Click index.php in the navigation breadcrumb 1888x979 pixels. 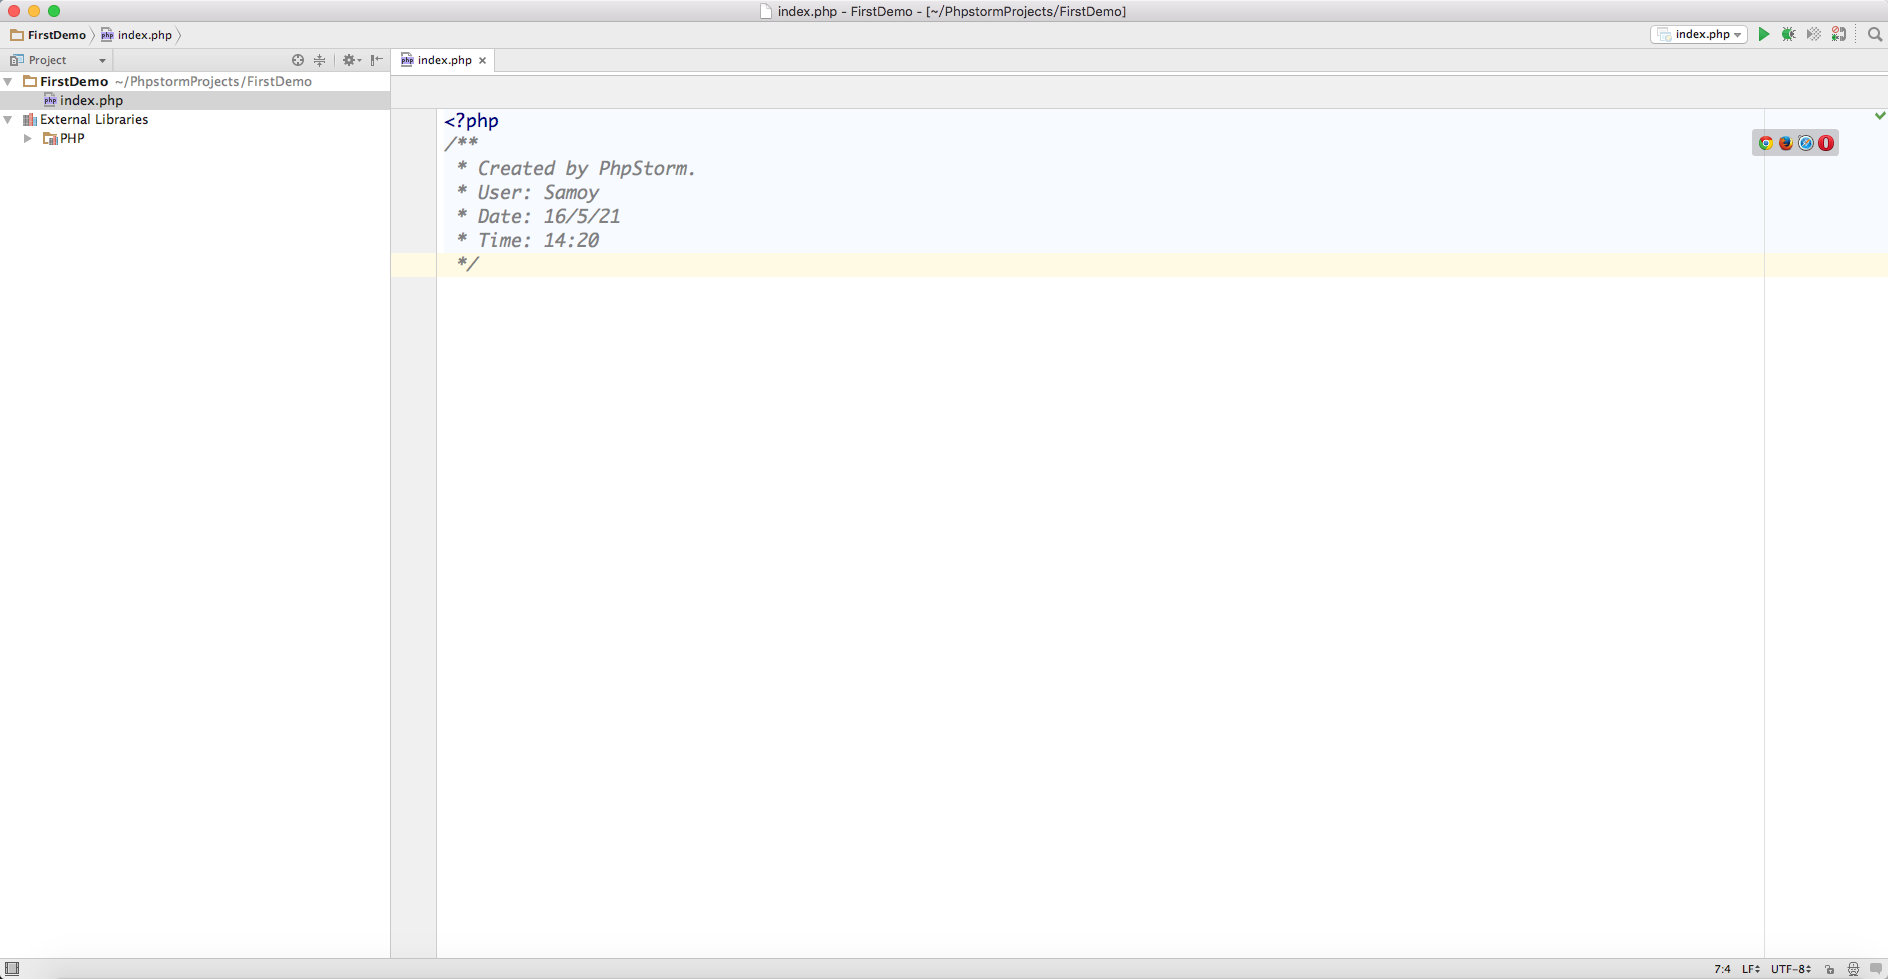pos(136,35)
